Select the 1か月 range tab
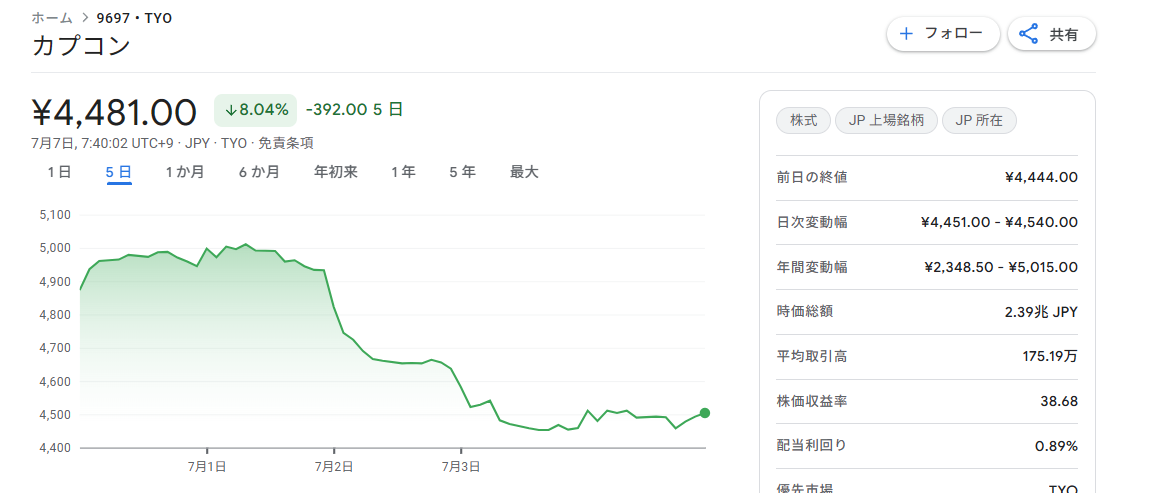The image size is (1164, 493). 185,172
